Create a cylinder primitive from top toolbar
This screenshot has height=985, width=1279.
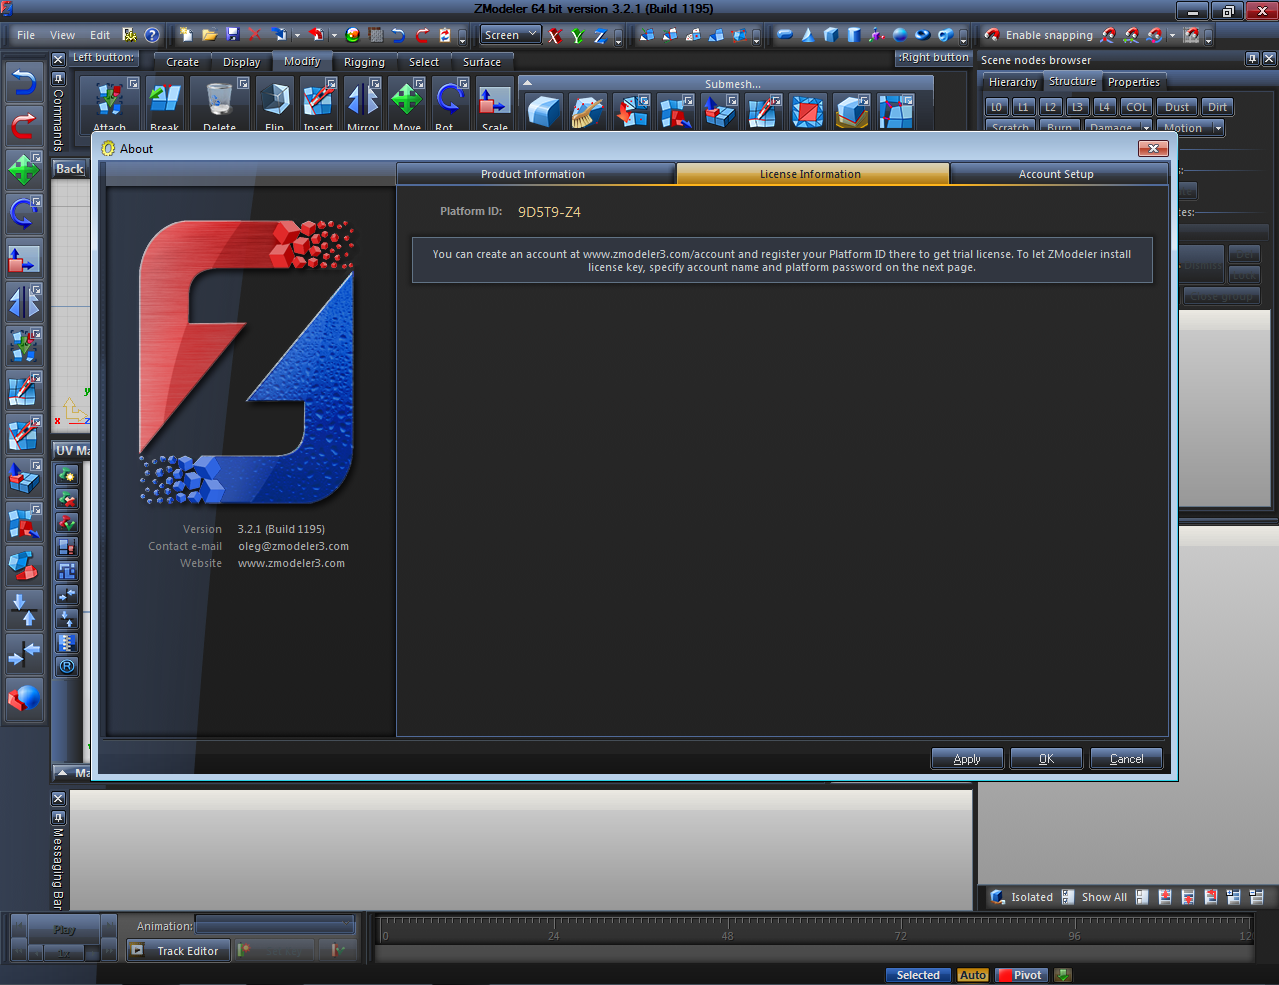click(853, 35)
